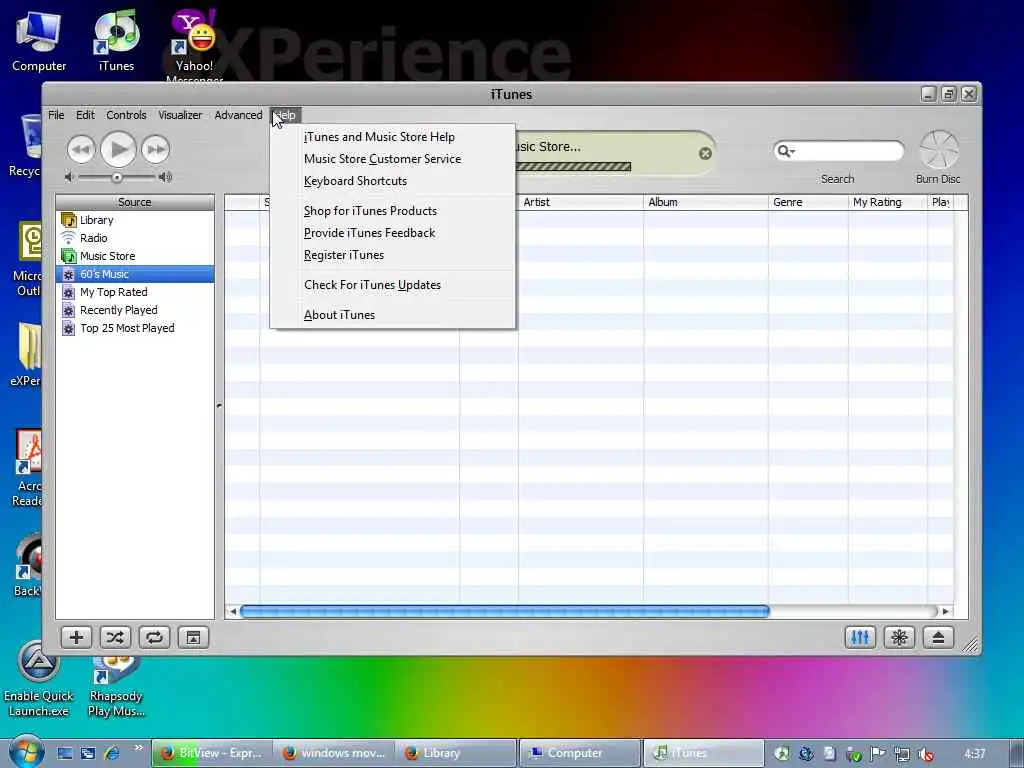Screen dimensions: 1024x768
Task: Click the muted volume tray icon
Action: (925, 754)
